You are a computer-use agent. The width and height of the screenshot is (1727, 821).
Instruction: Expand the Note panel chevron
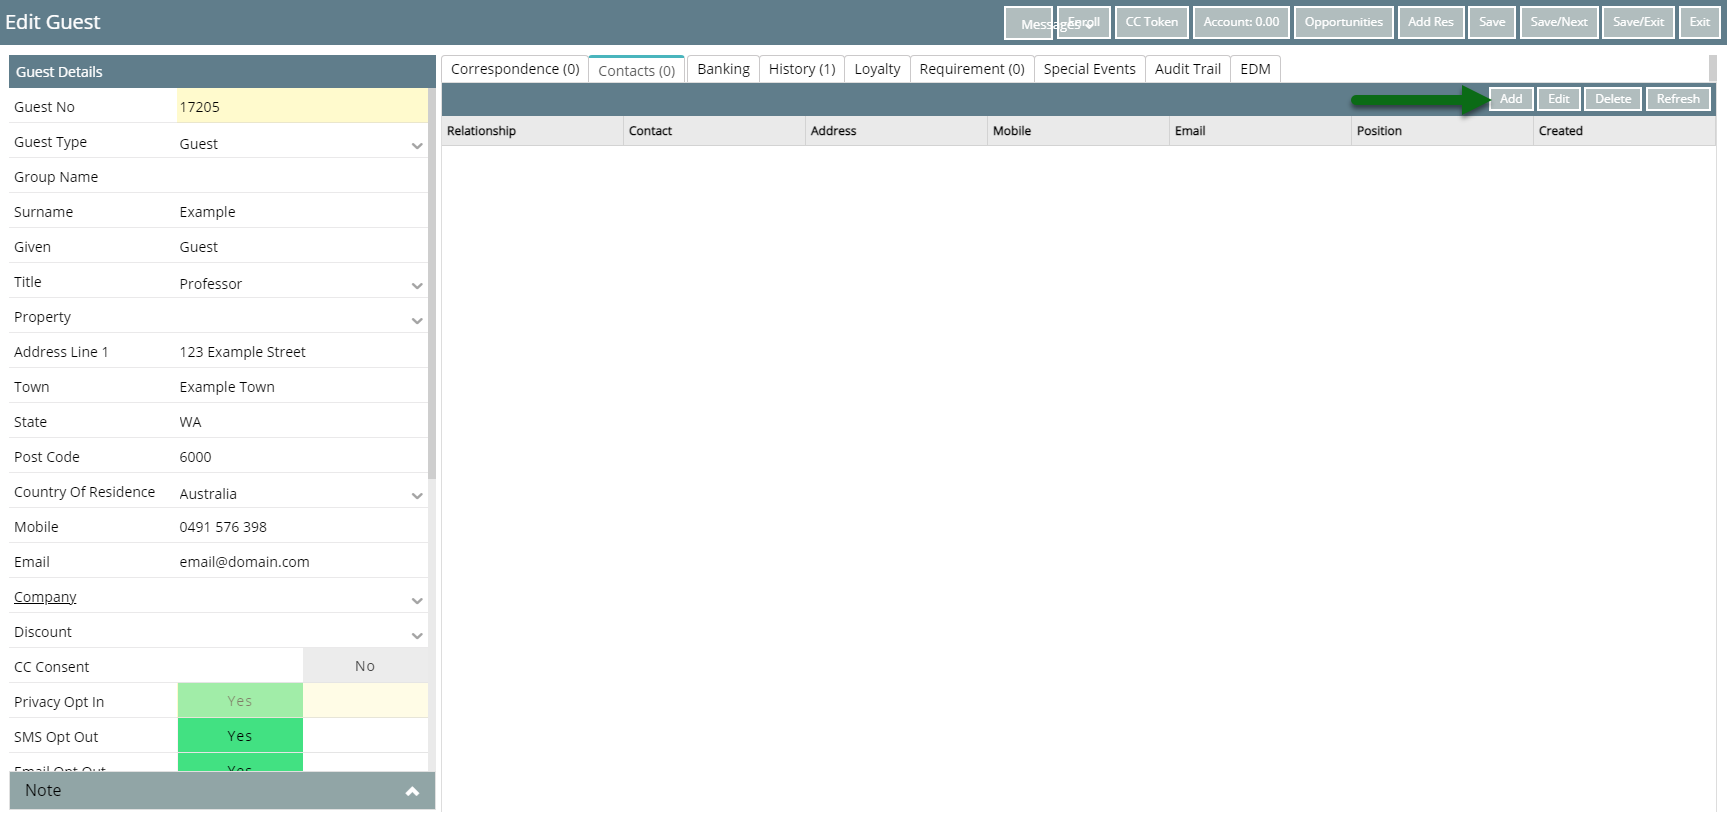pos(412,791)
